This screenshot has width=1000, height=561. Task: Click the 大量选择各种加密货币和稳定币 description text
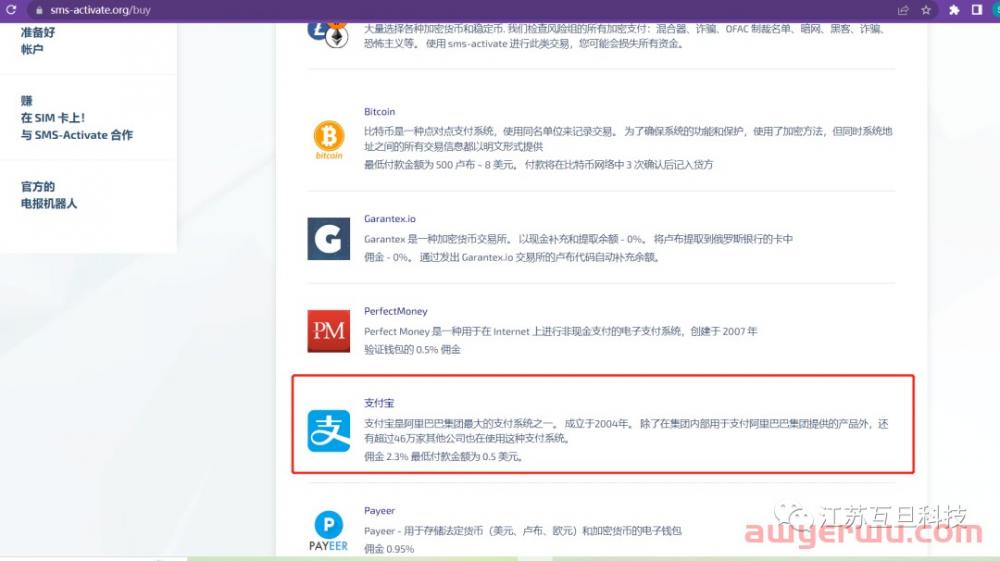pyautogui.click(x=625, y=36)
